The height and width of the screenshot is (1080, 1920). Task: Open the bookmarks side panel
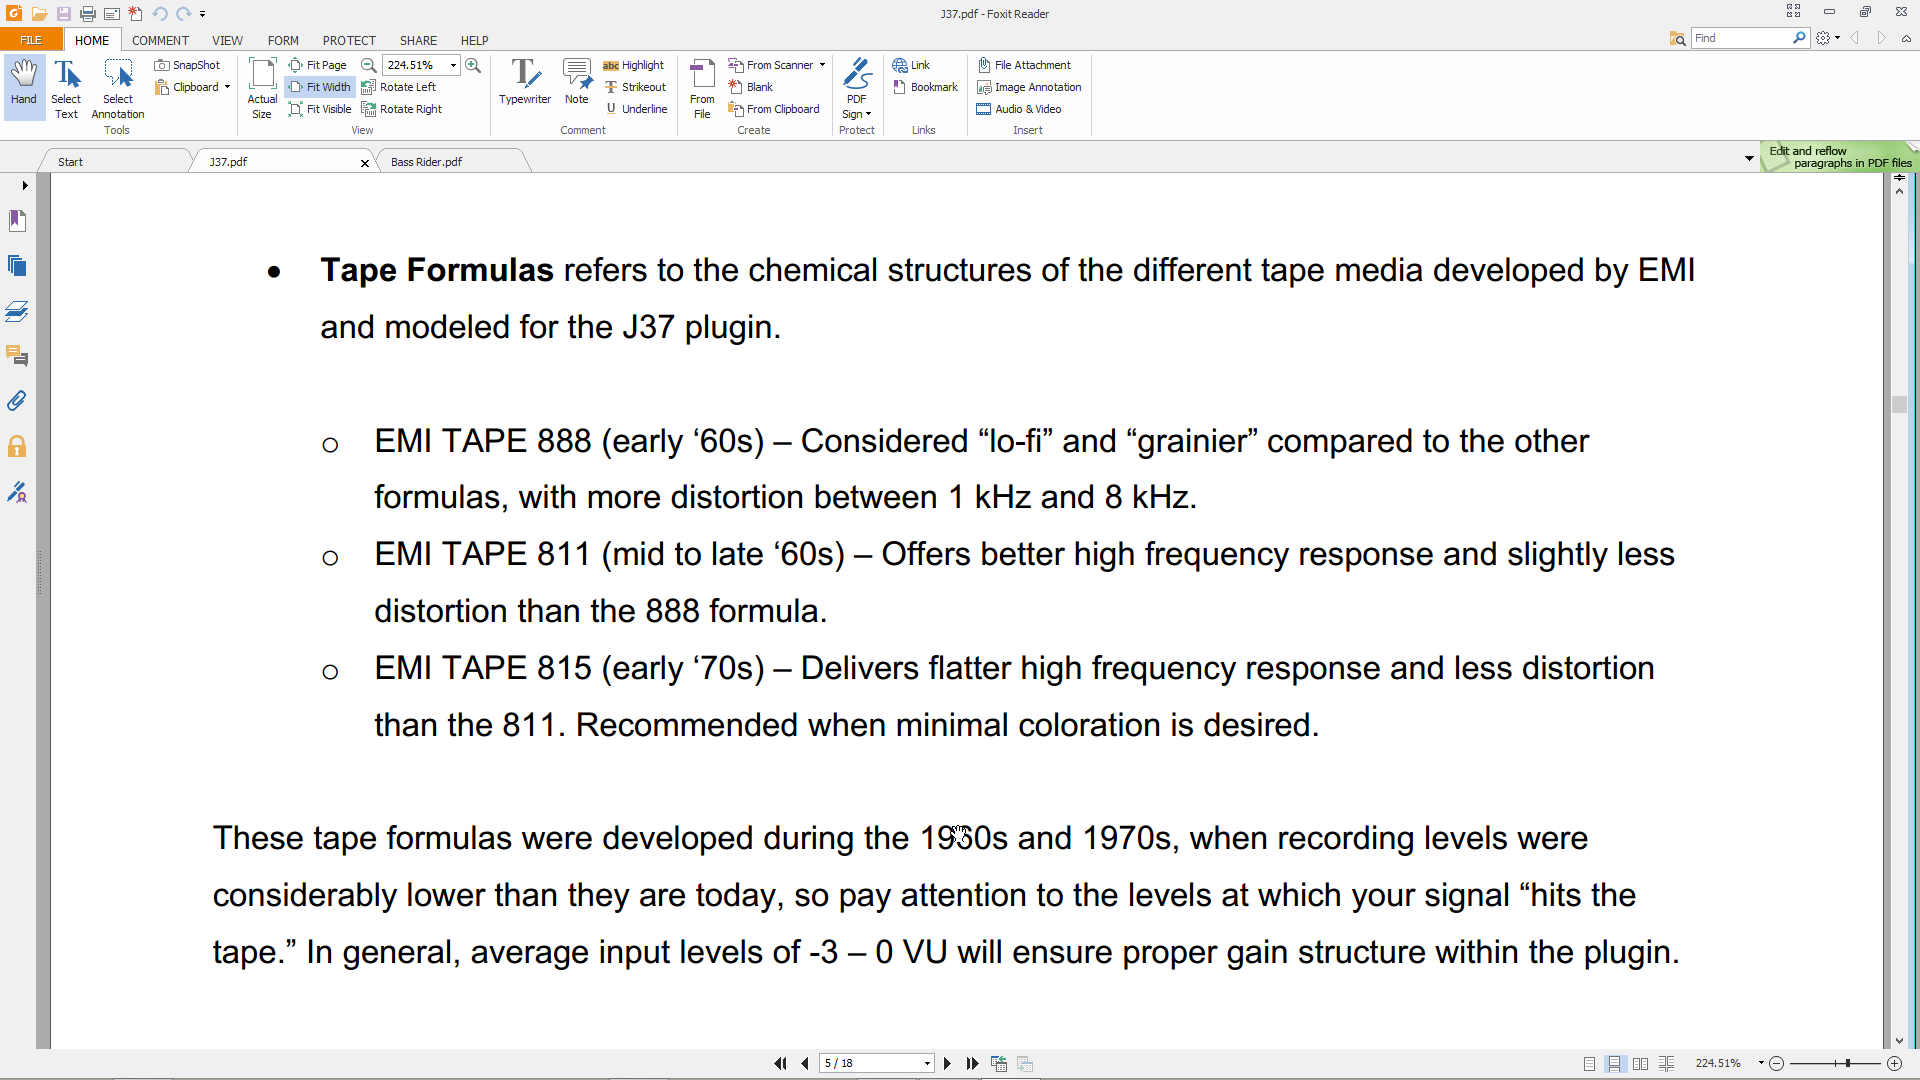[17, 220]
